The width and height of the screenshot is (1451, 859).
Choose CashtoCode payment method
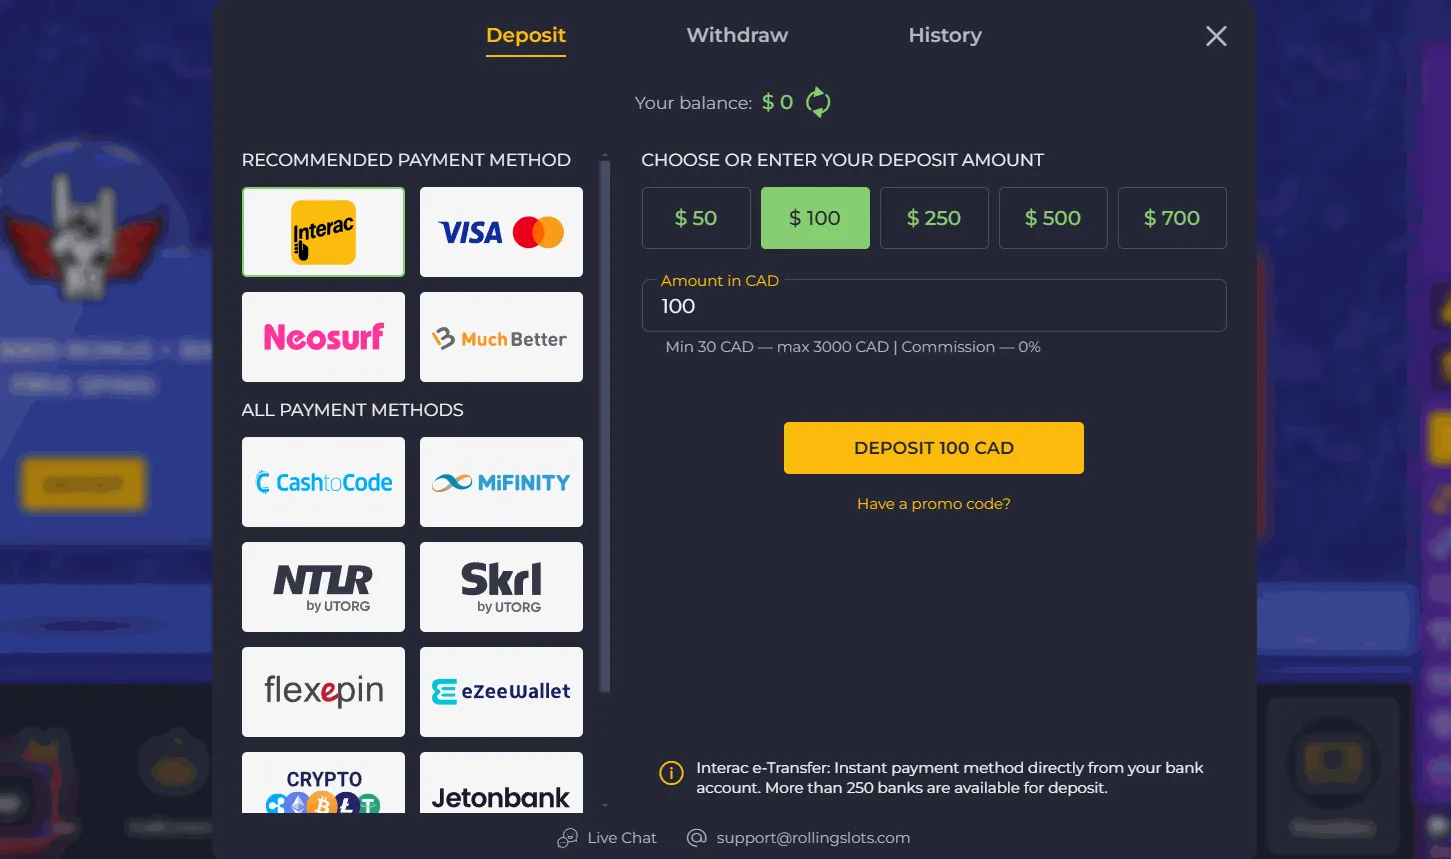[323, 482]
